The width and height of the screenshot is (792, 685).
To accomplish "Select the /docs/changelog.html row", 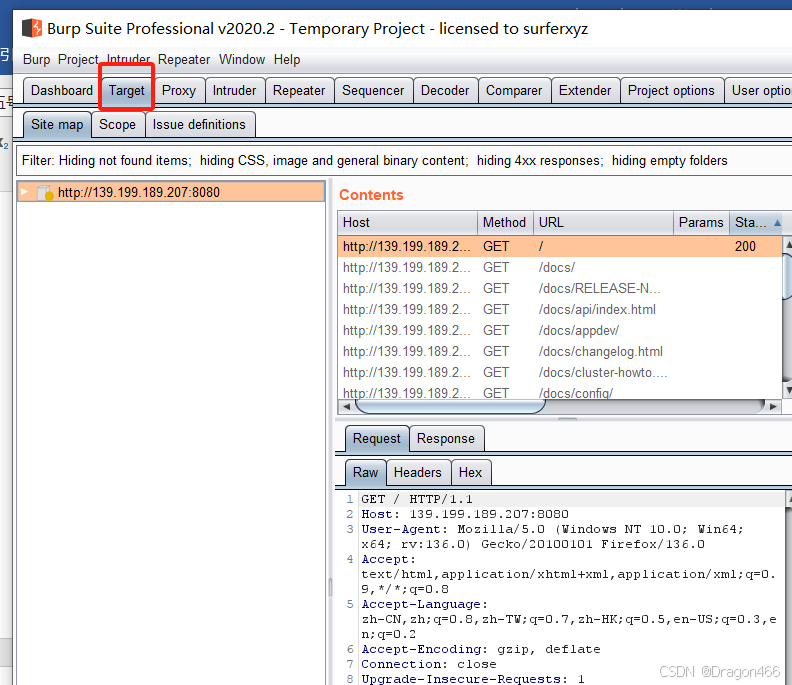I will (560, 352).
